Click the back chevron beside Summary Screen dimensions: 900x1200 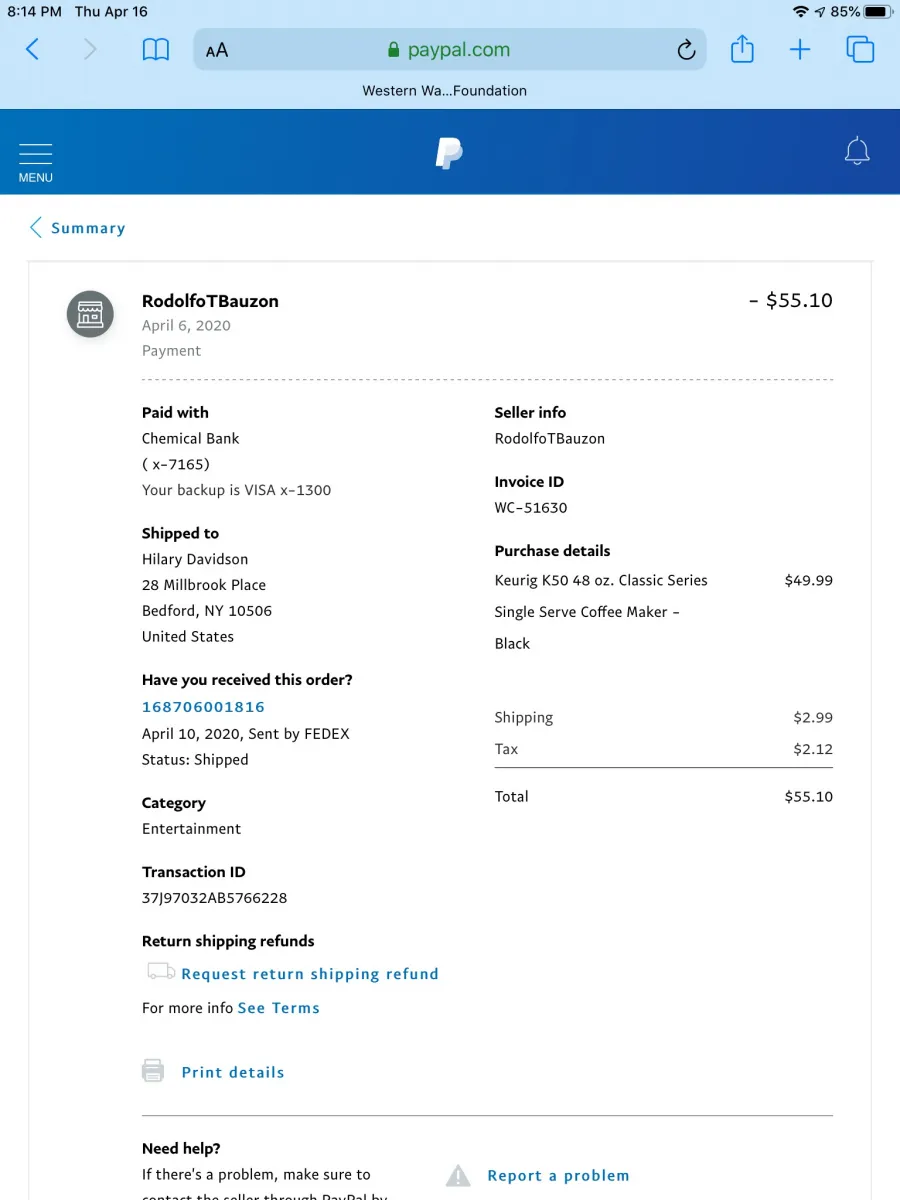coord(36,227)
